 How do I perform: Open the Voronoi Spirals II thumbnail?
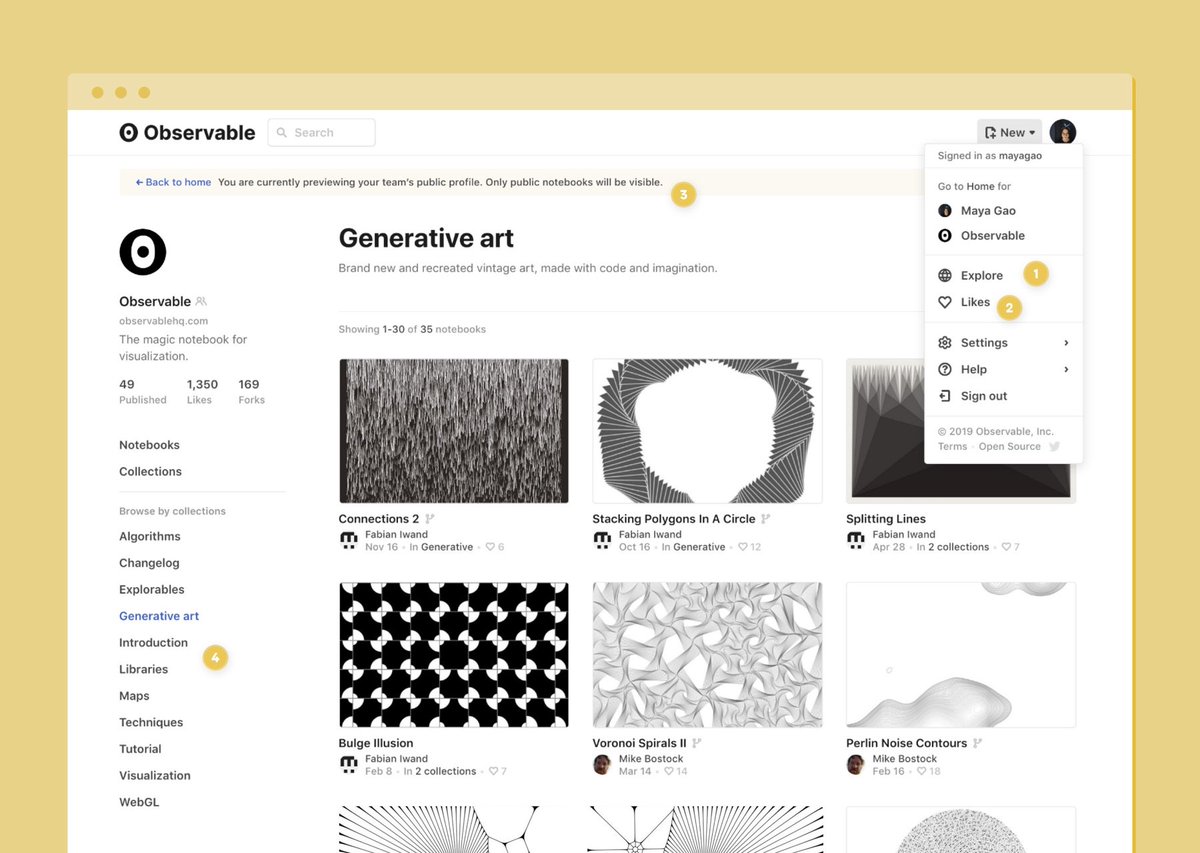click(x=707, y=655)
